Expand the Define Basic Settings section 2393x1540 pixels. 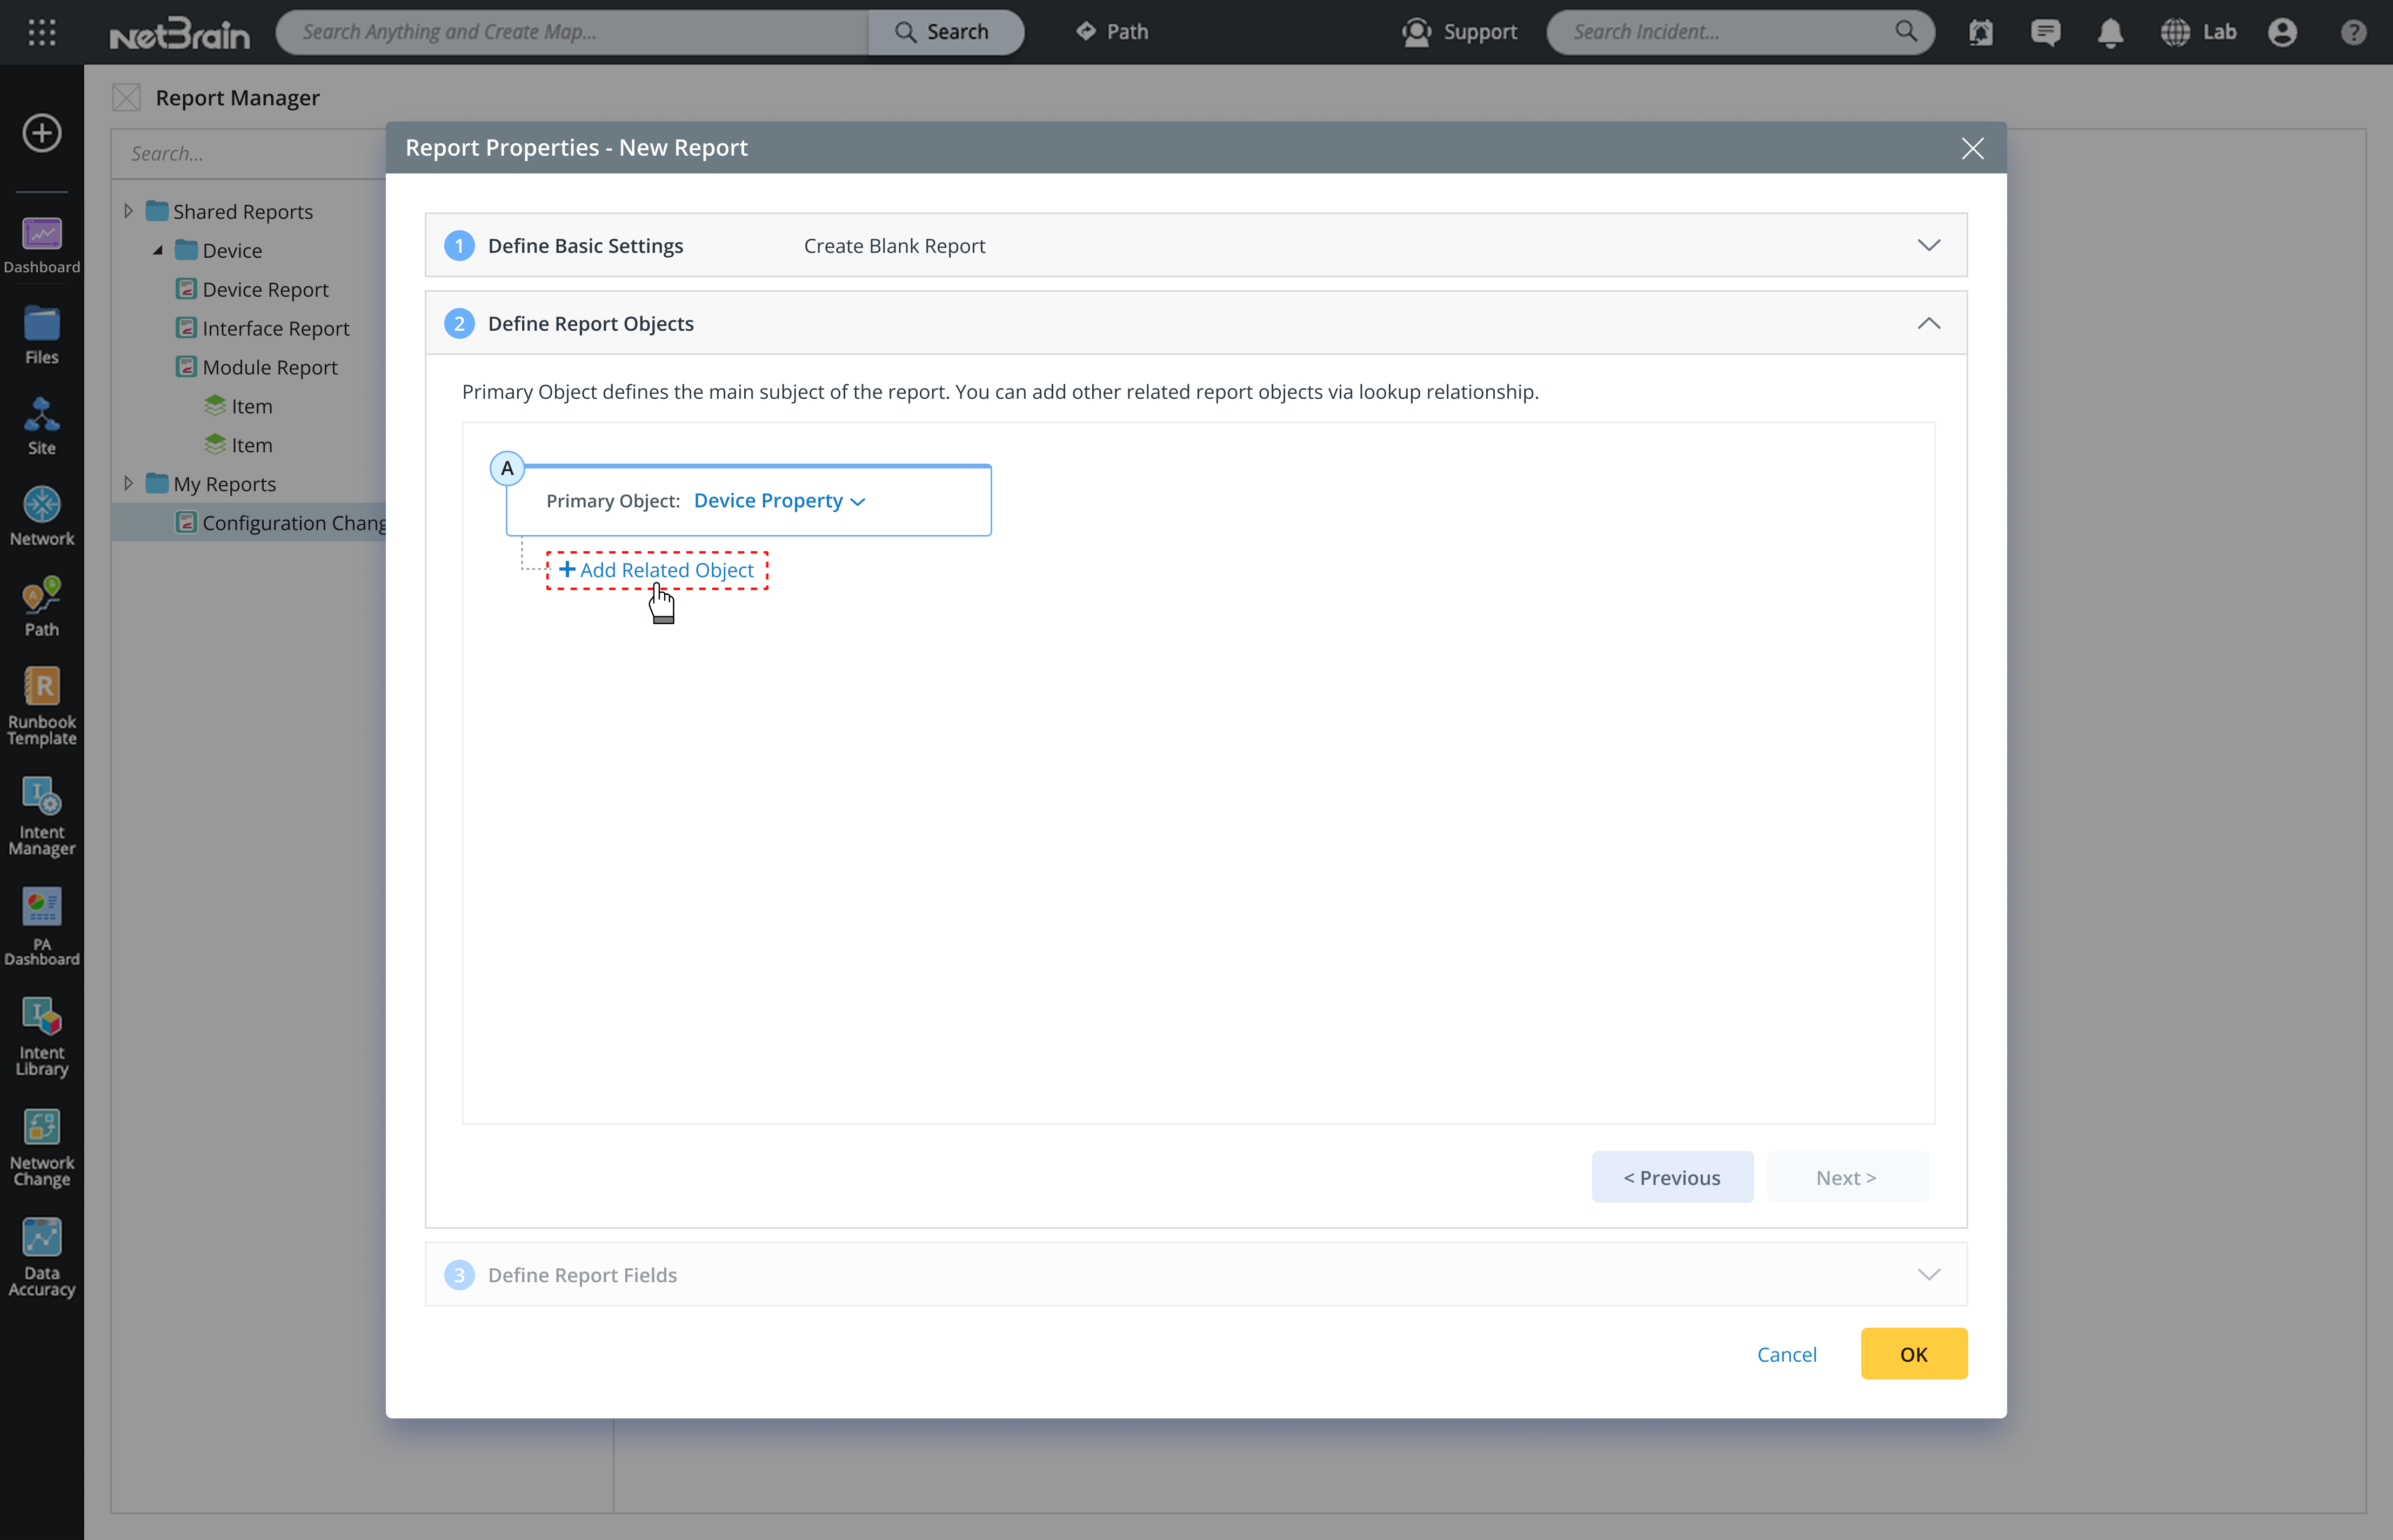click(x=1928, y=245)
